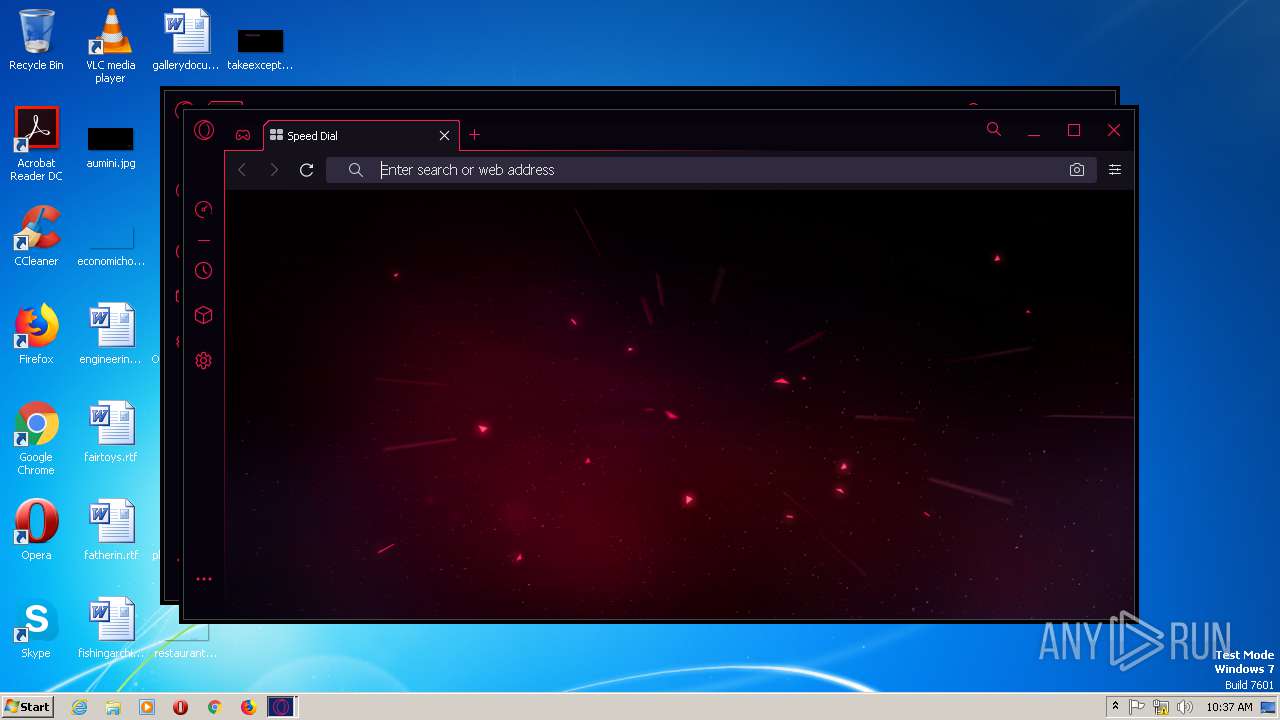Select the Skype desktop shortcut

click(x=36, y=628)
